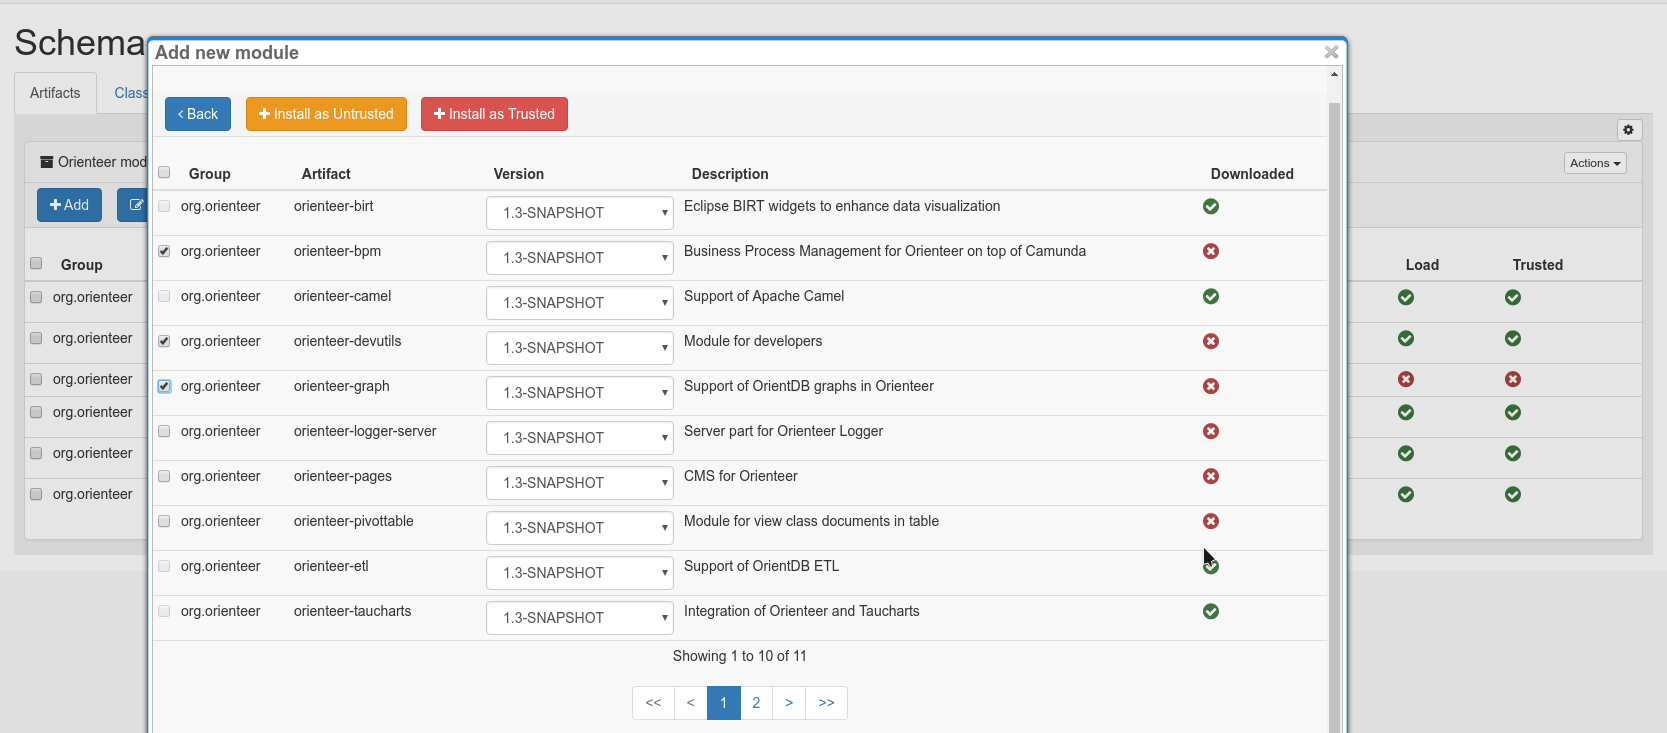Jump to first page with << button
The height and width of the screenshot is (733, 1667).
653,703
